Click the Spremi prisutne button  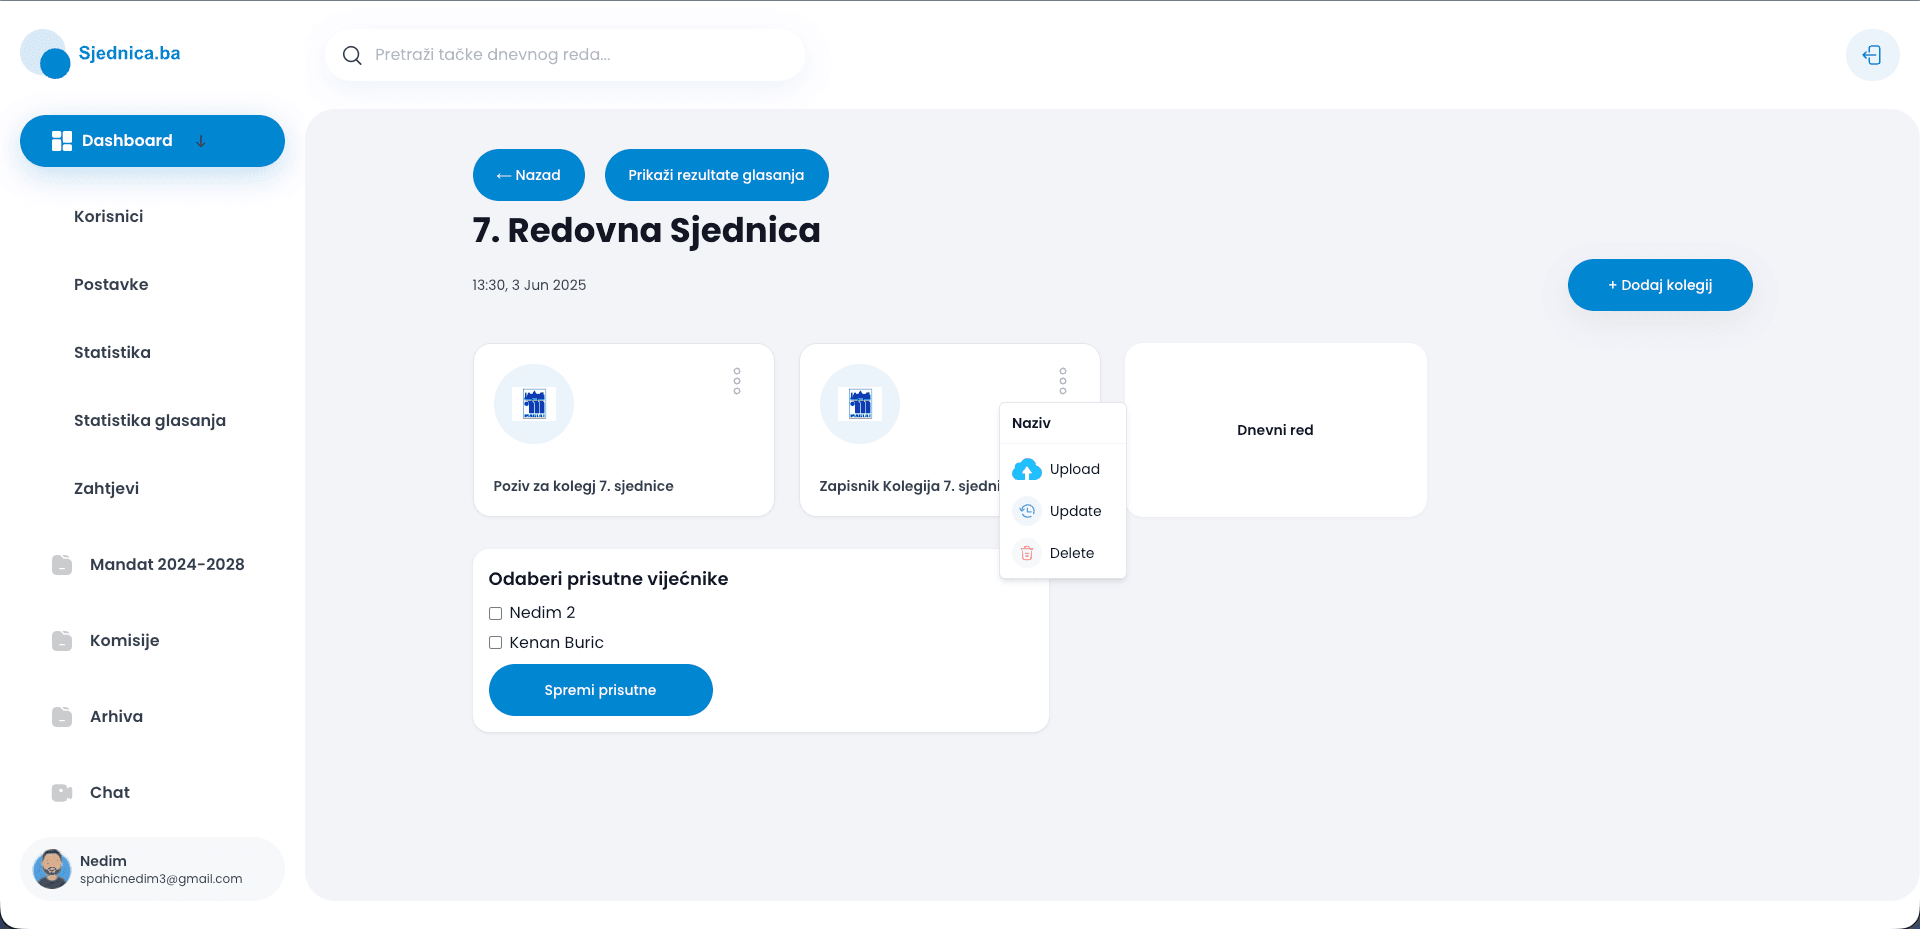600,690
